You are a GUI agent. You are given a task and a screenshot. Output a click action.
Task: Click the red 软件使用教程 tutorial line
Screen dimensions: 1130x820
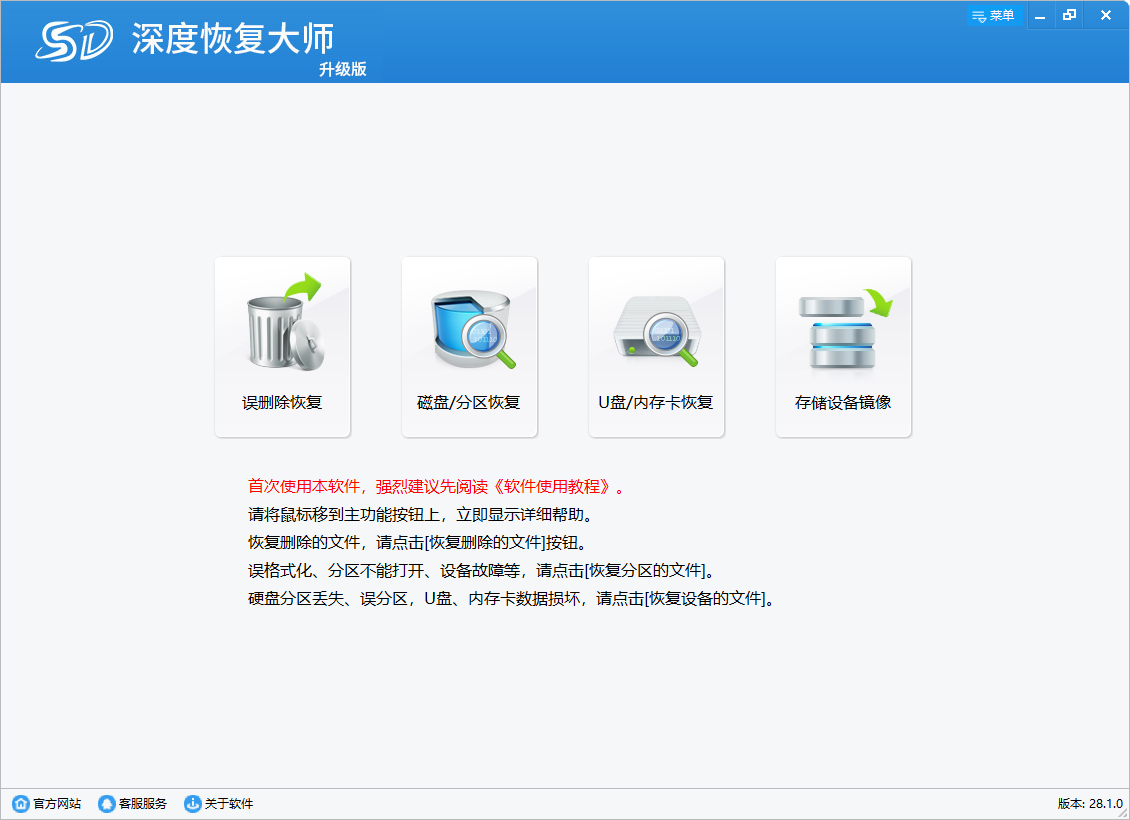tap(435, 486)
